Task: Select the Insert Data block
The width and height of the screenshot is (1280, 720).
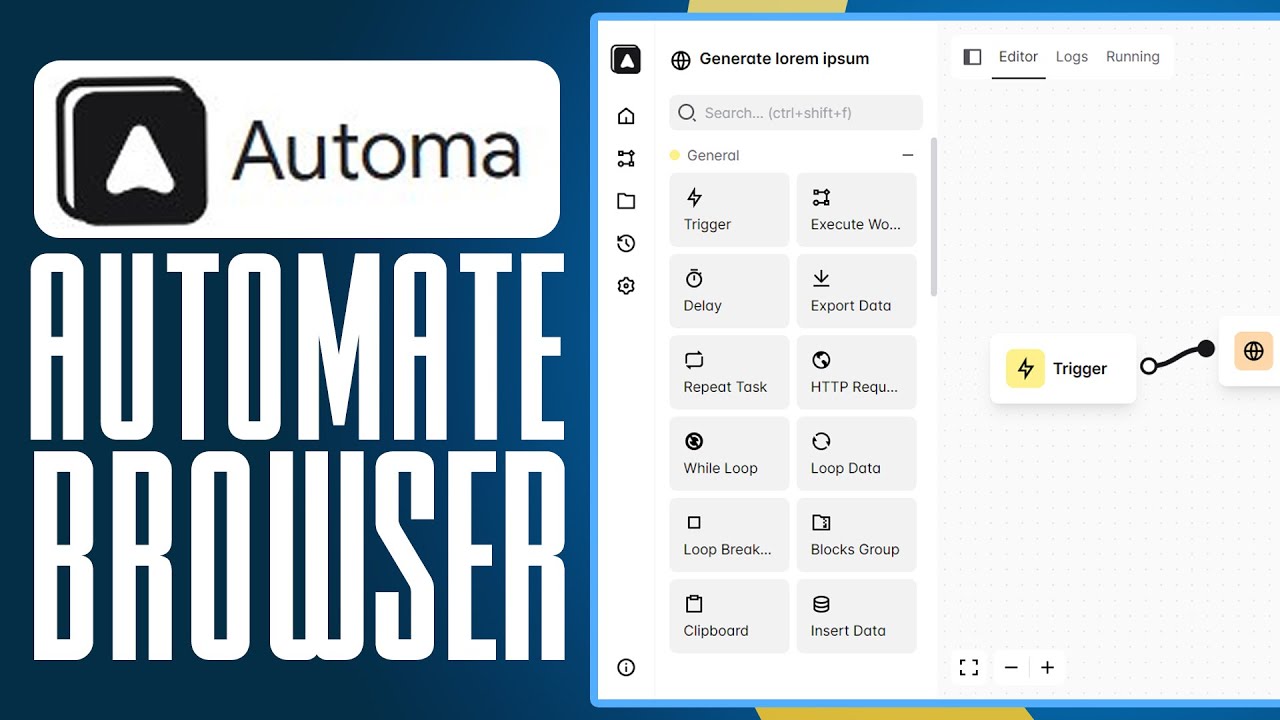Action: point(856,616)
